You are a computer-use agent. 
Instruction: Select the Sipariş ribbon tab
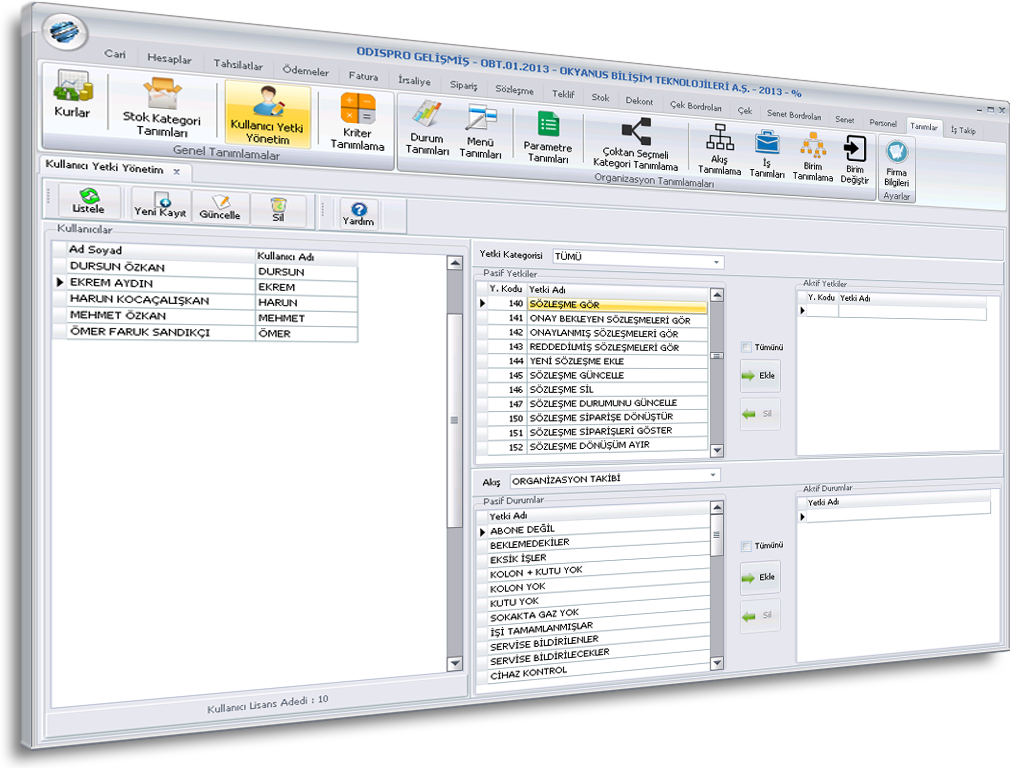pyautogui.click(x=464, y=85)
